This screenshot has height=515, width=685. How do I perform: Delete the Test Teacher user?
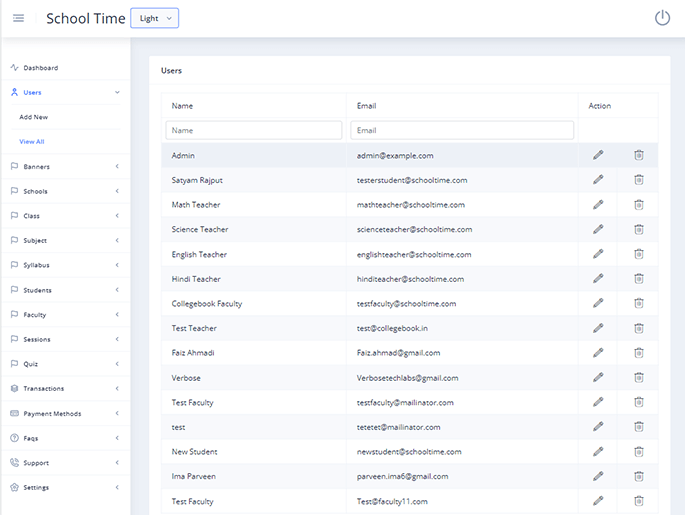point(639,328)
